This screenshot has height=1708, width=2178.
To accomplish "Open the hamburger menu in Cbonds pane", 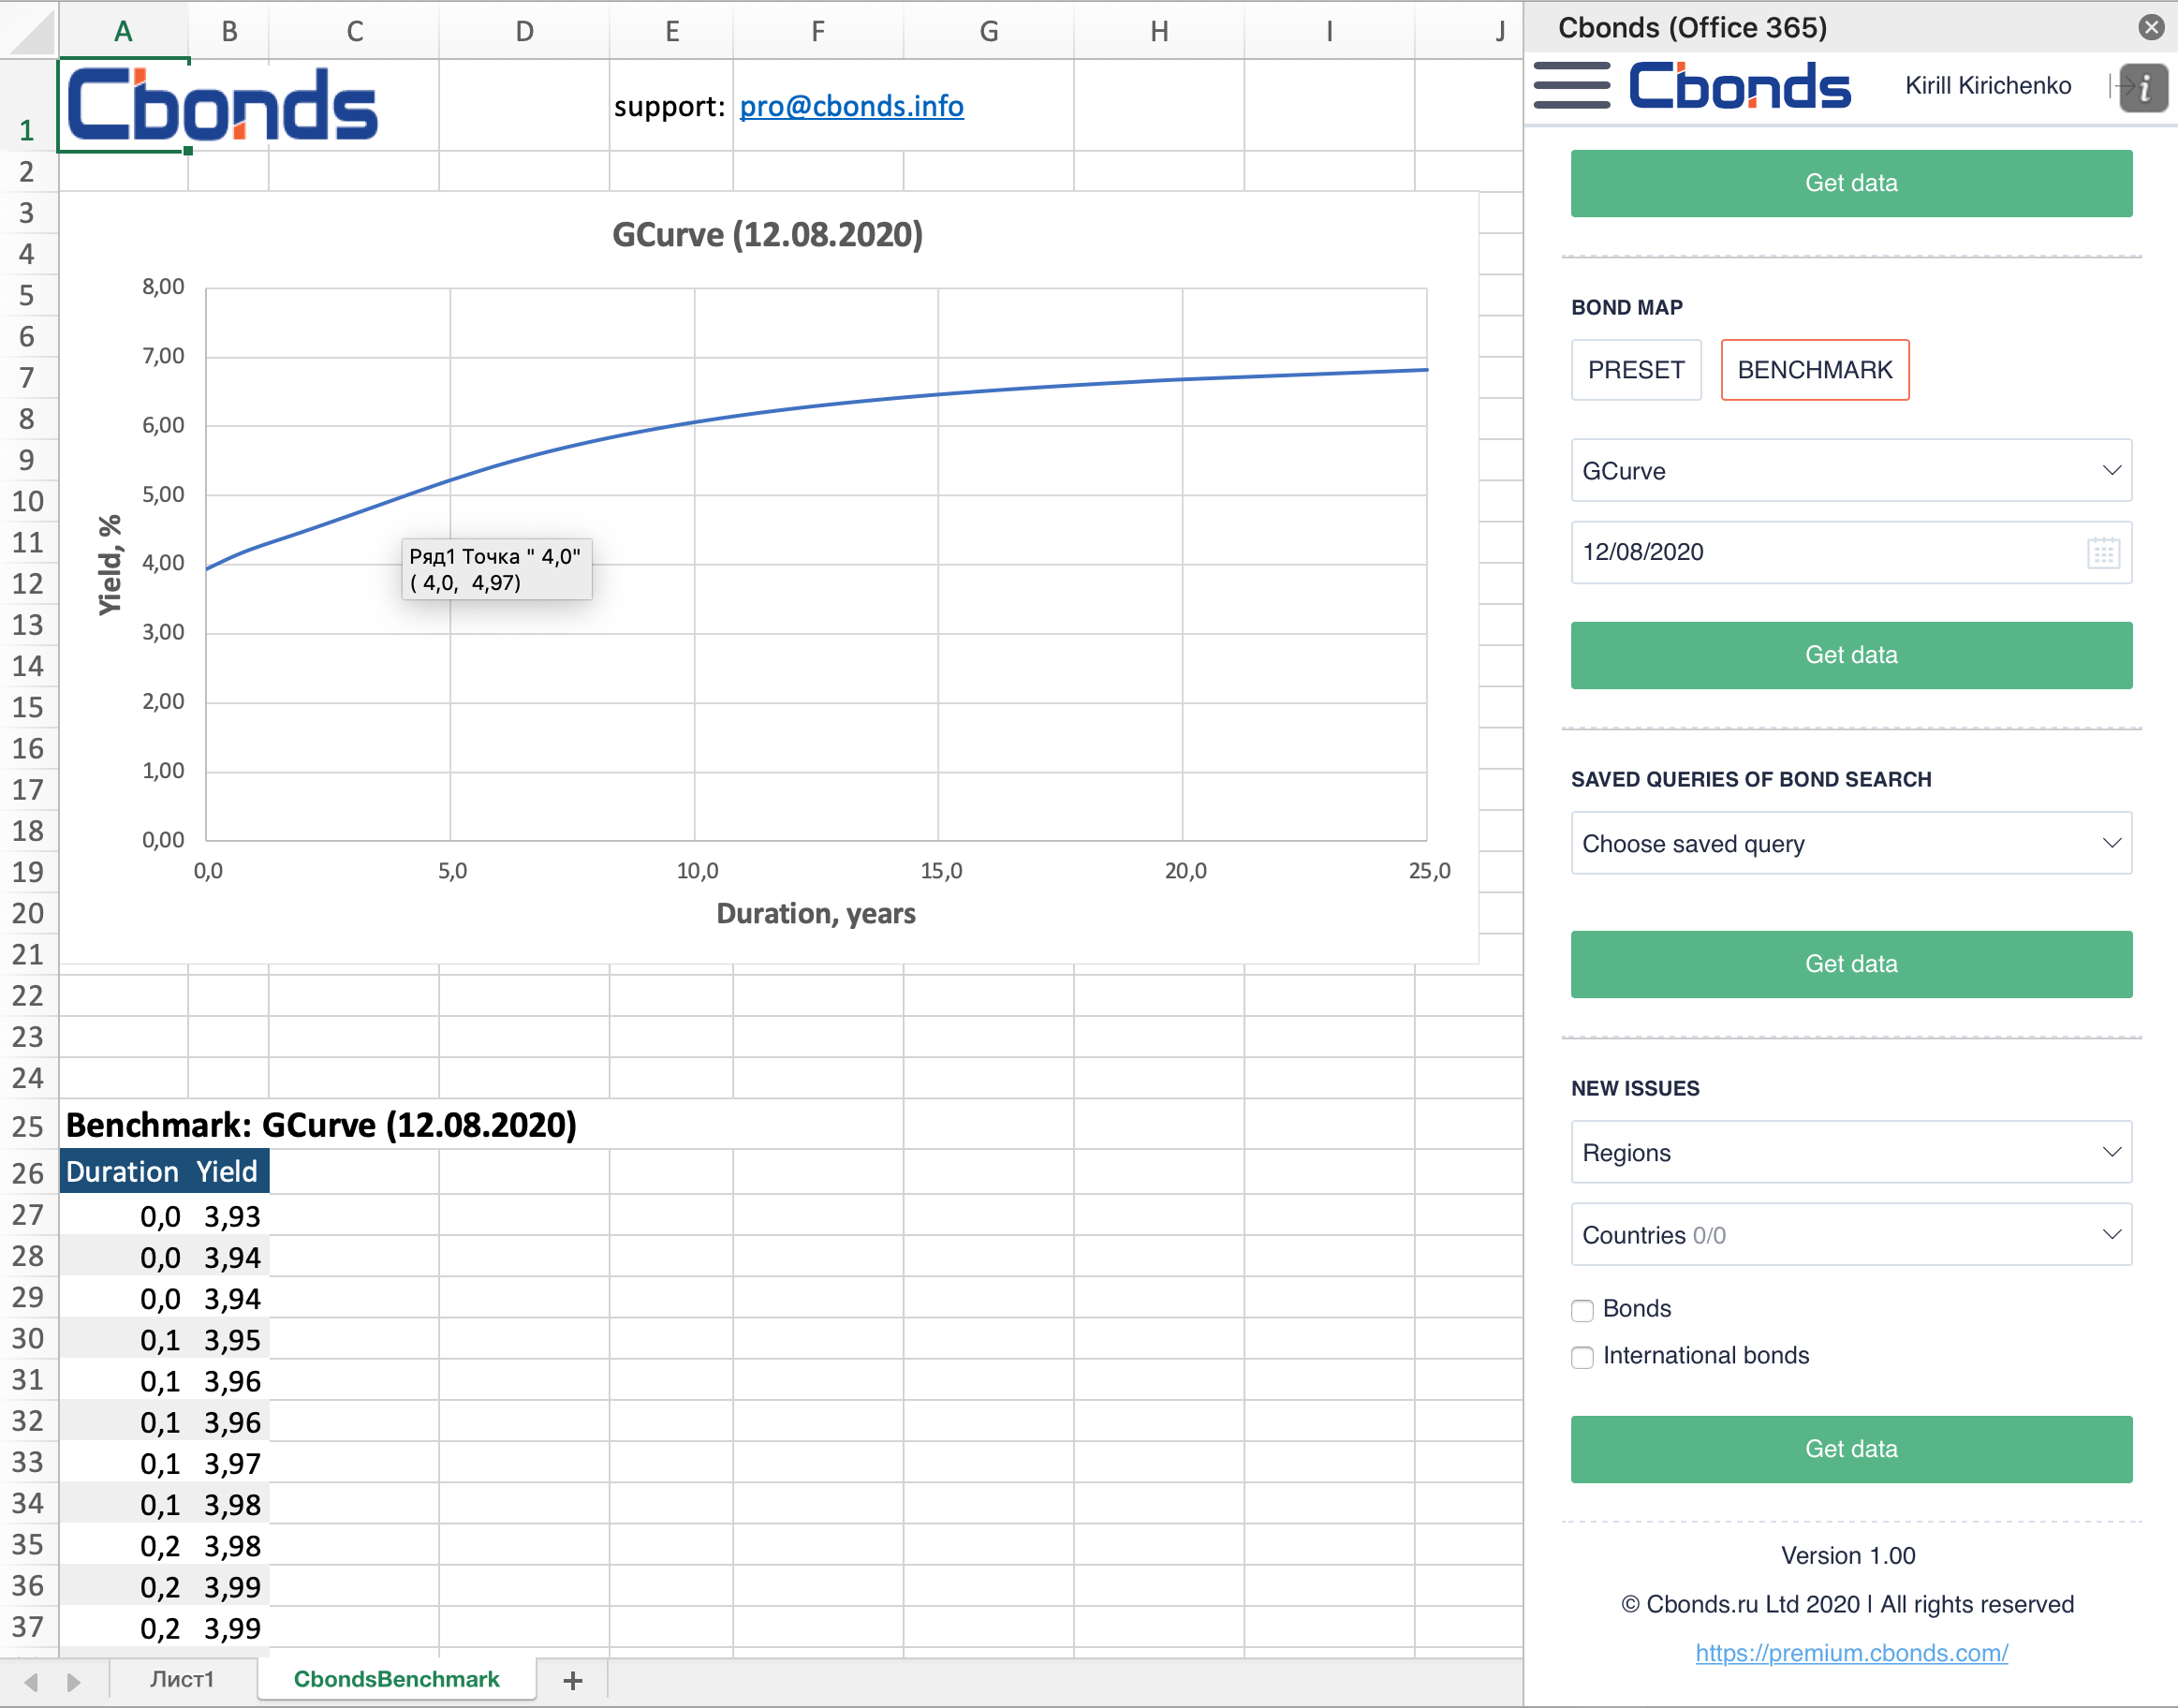I will click(1571, 85).
